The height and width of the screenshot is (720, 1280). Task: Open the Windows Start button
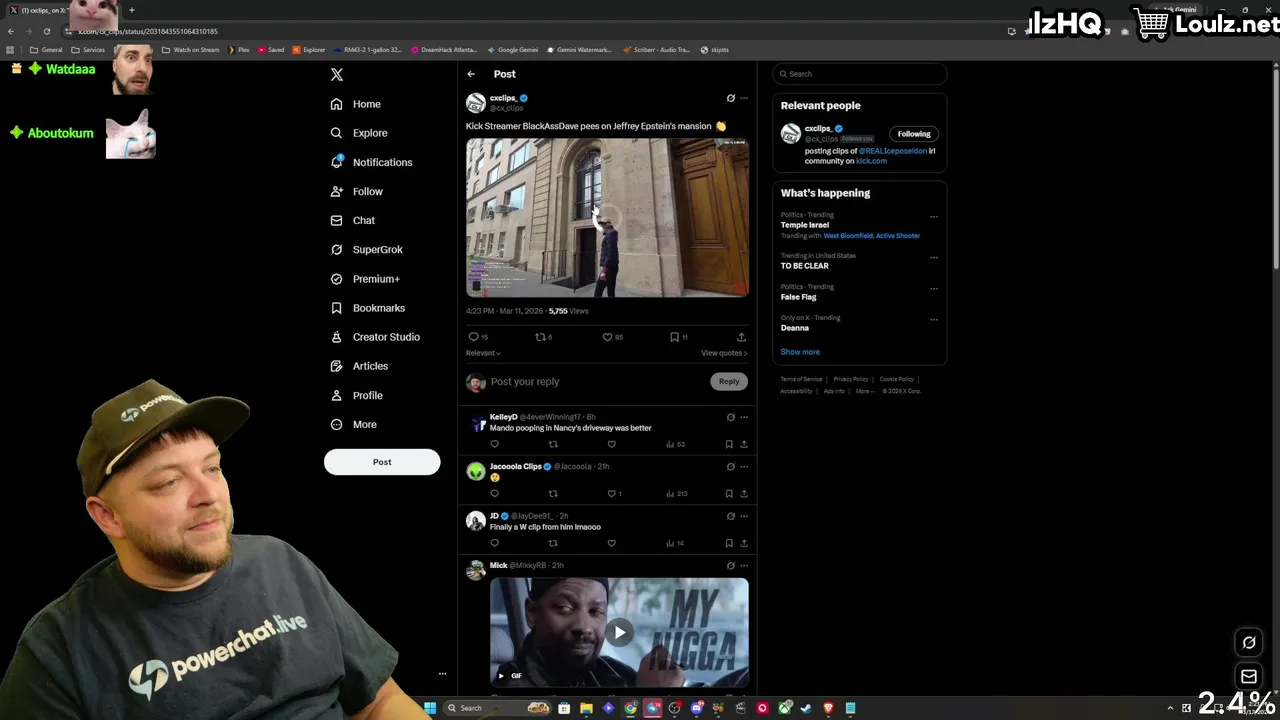point(430,708)
